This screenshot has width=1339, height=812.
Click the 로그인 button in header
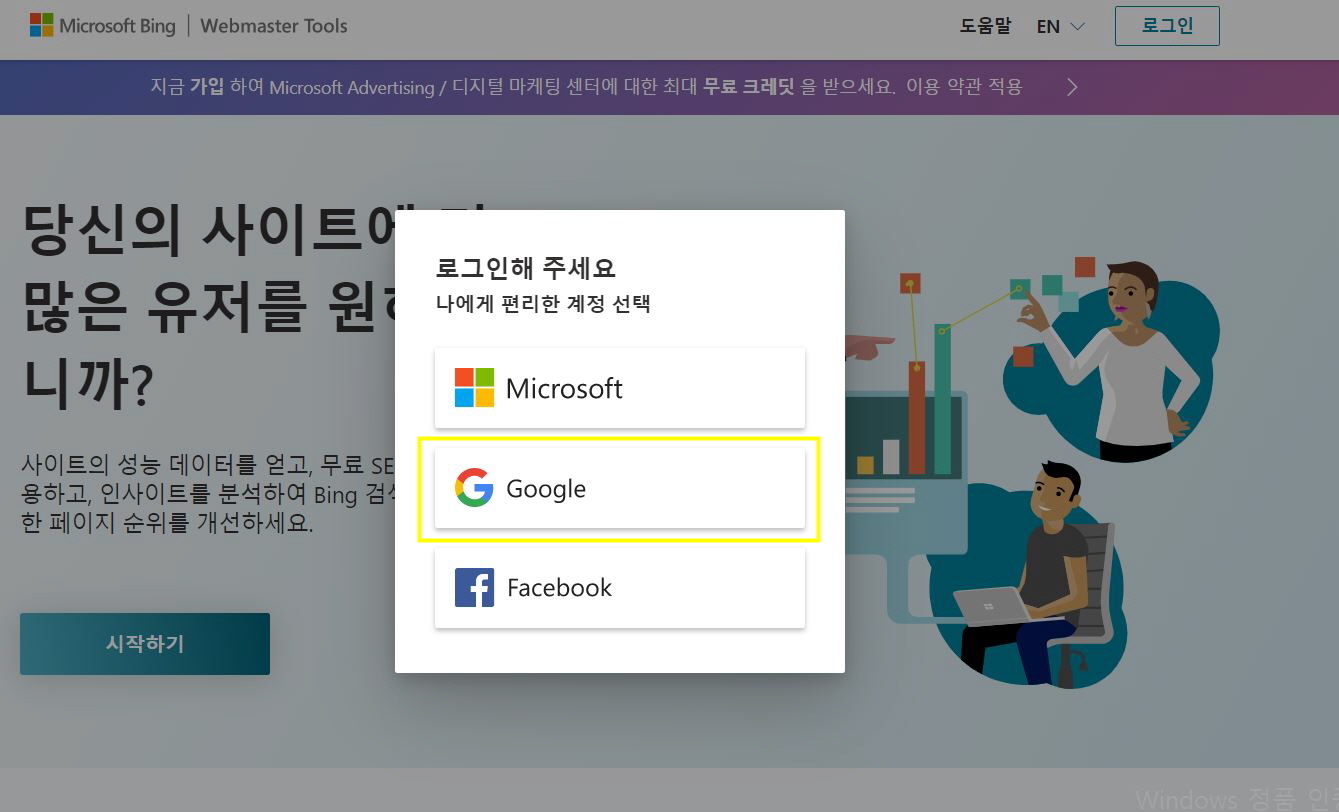tap(1167, 27)
